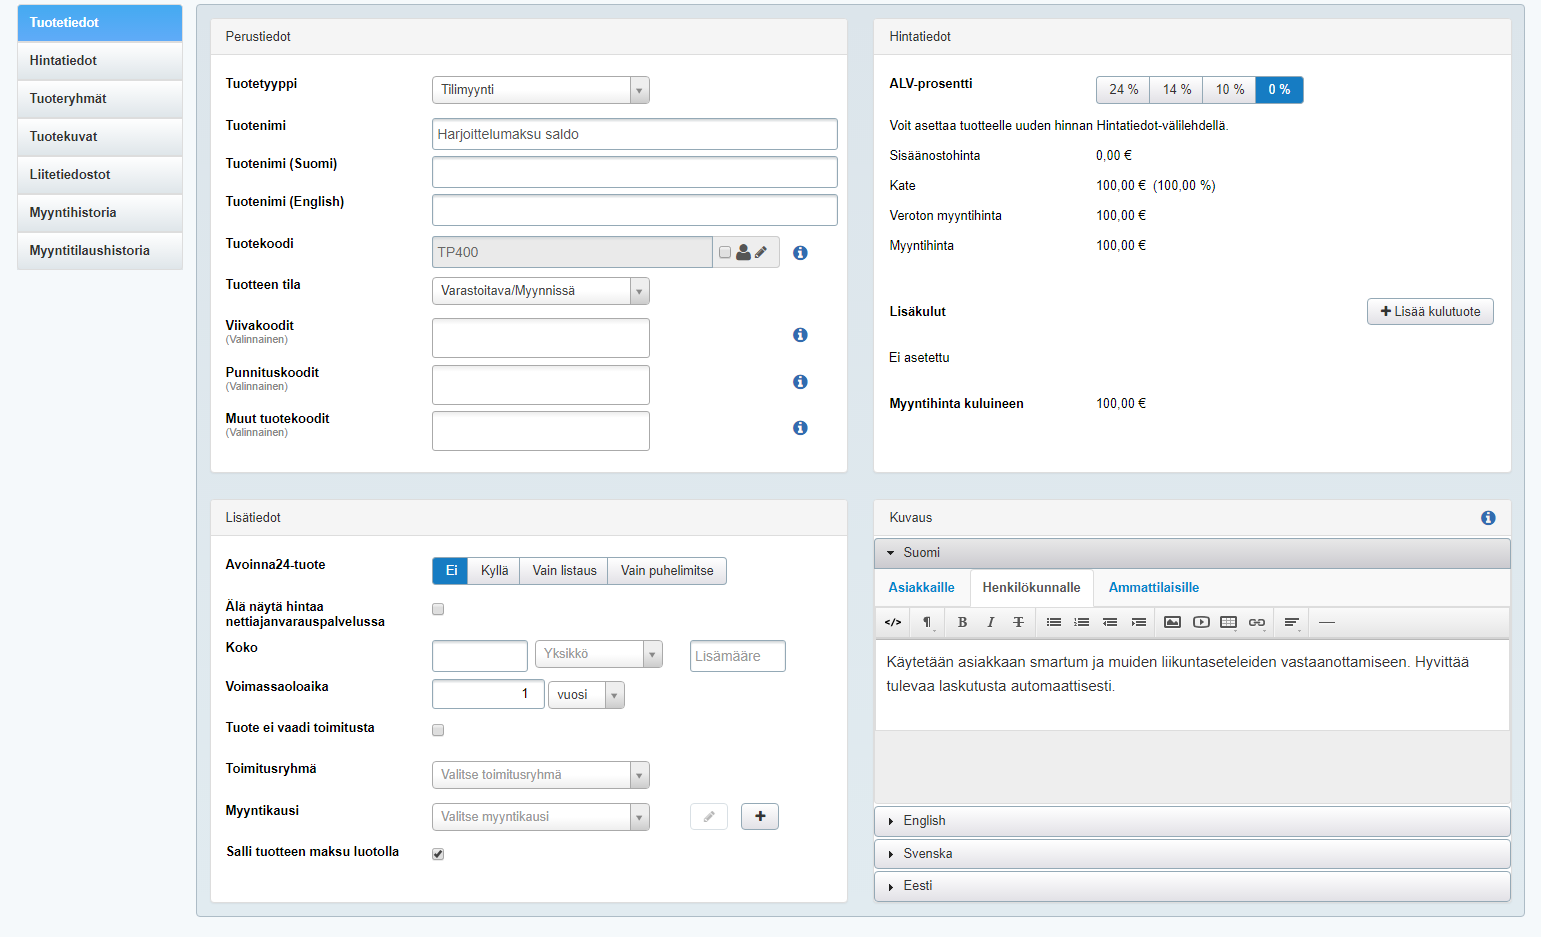The image size is (1541, 937).
Task: Open the Tuotetyyppi dropdown
Action: pos(540,90)
